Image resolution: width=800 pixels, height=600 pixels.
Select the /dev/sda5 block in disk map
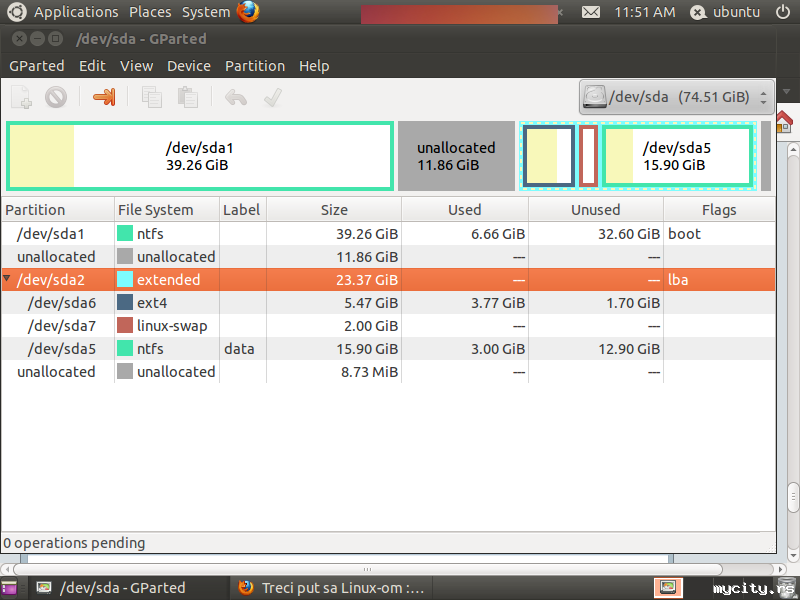[677, 156]
